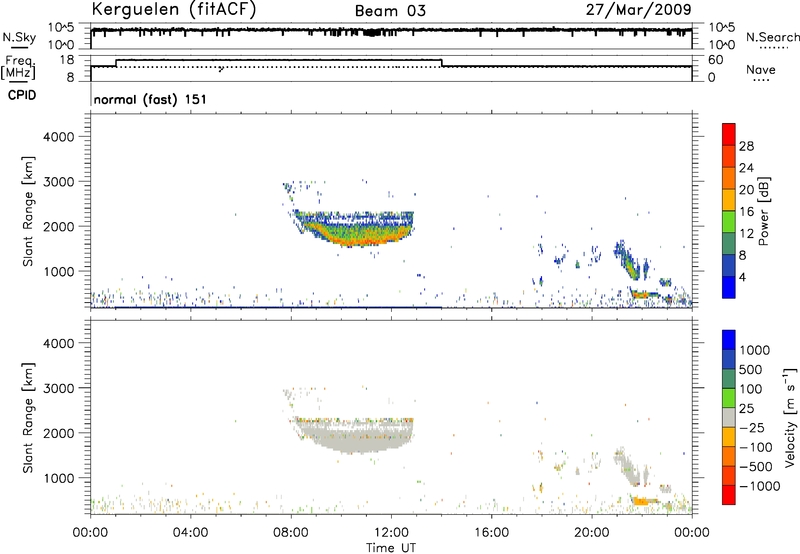Screen dimensions: 800x554
Task: Click the "08:00" time tick label
Action: (291, 533)
